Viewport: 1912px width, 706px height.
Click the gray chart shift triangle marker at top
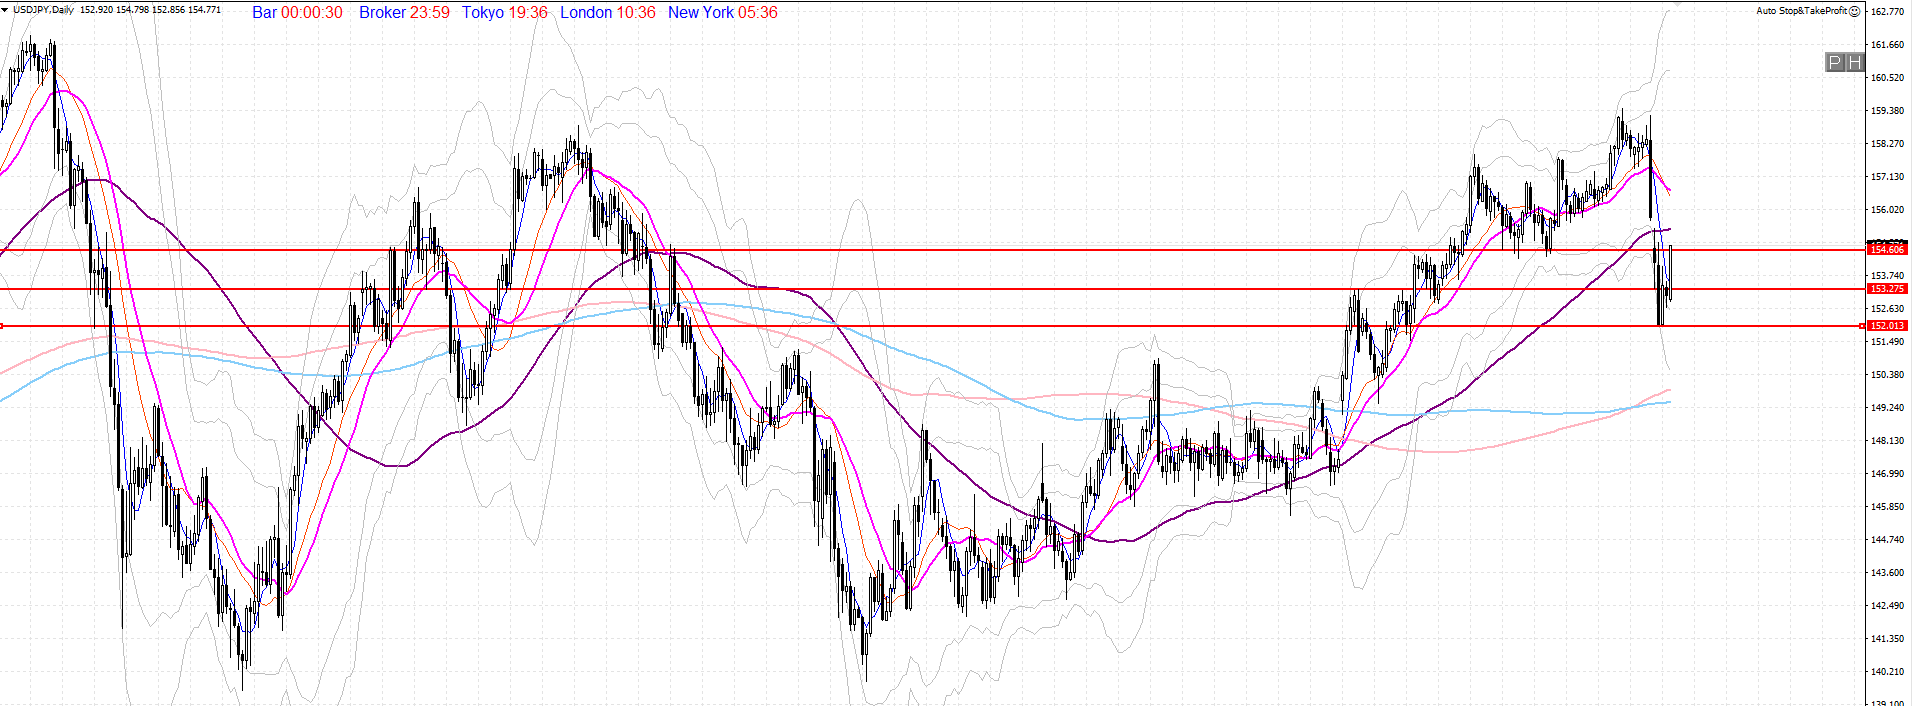click(1678, 3)
